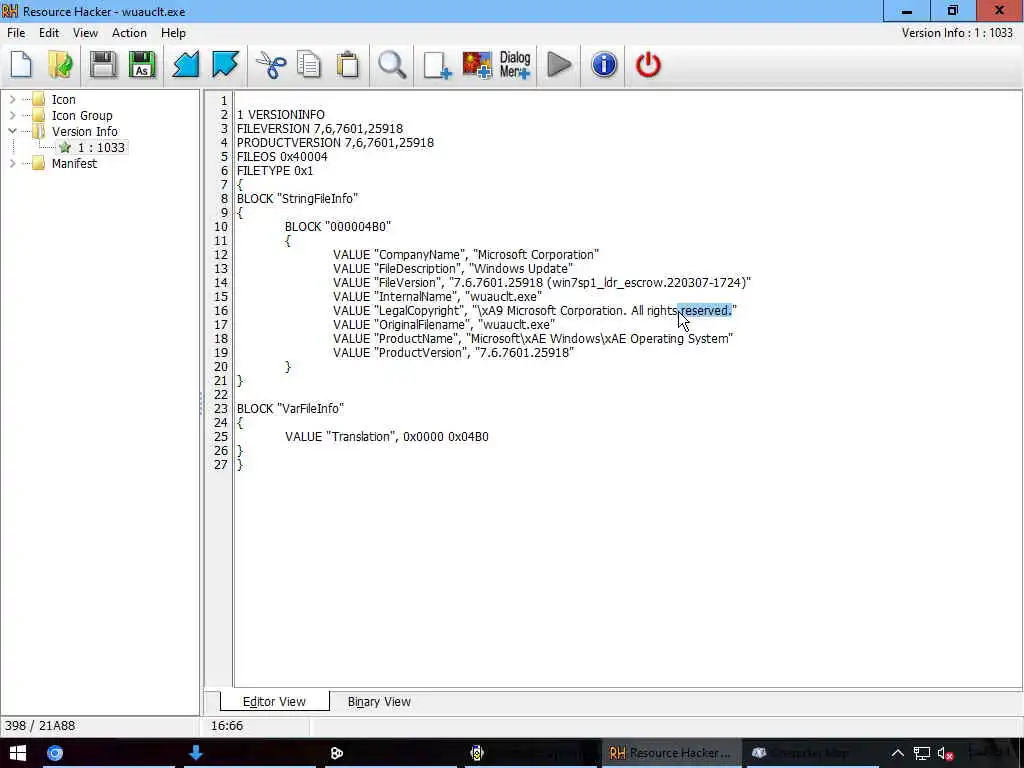1024x768 pixels.
Task: Click the 398 / 21A88 status bar entry
Action: pos(40,726)
